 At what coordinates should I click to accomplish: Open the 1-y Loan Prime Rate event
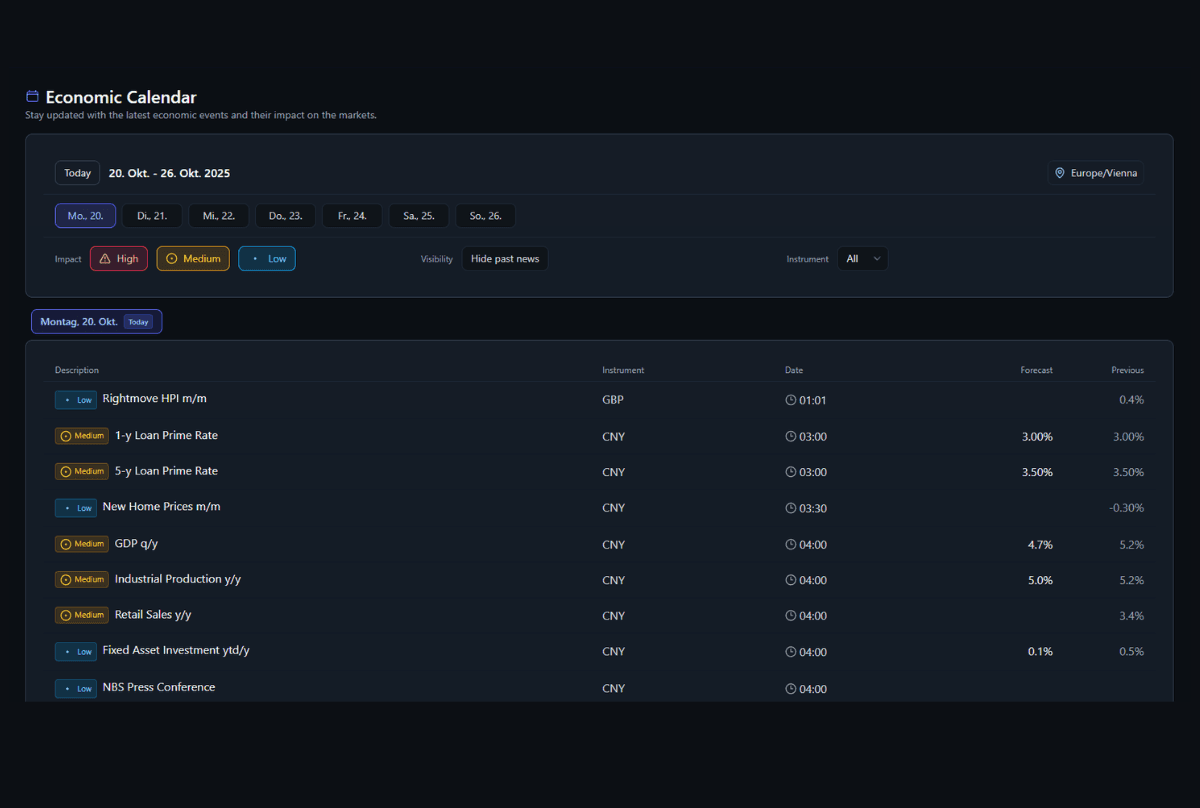[166, 436]
